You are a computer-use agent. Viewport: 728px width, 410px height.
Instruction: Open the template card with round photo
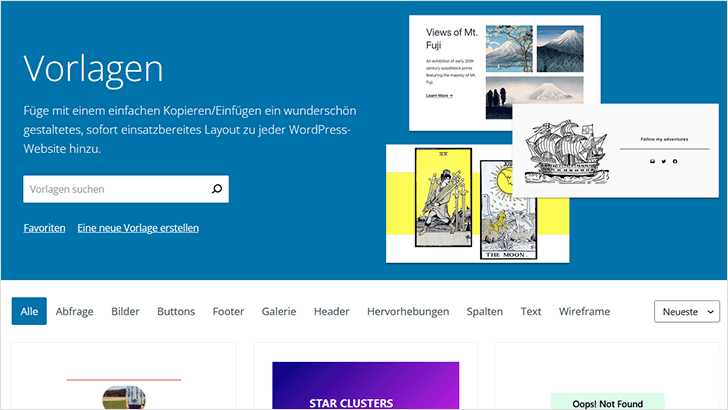tap(124, 377)
